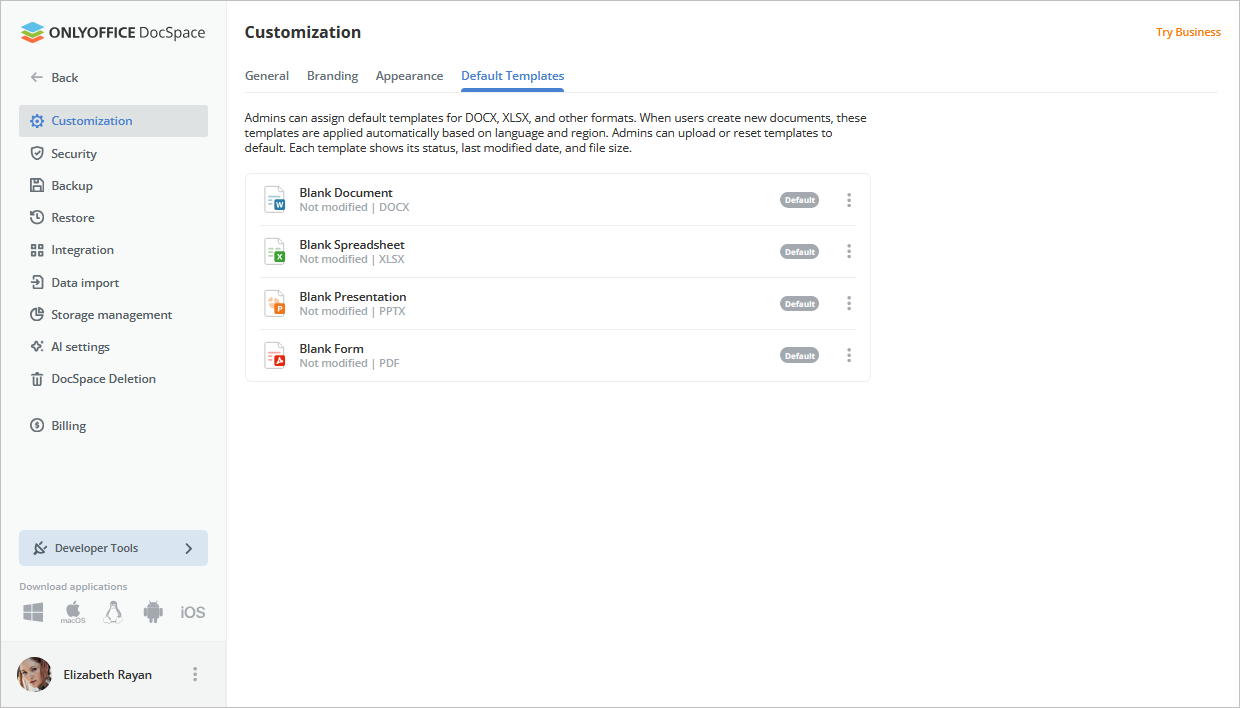The height and width of the screenshot is (708, 1240).
Task: Click the Default badge on Blank Spreadsheet
Action: pyautogui.click(x=799, y=252)
